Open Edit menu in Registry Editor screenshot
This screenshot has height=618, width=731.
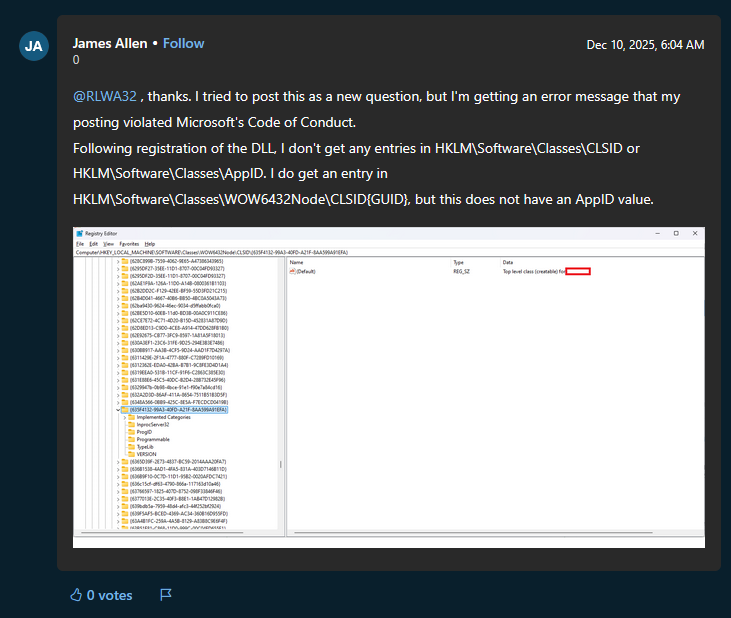94,244
